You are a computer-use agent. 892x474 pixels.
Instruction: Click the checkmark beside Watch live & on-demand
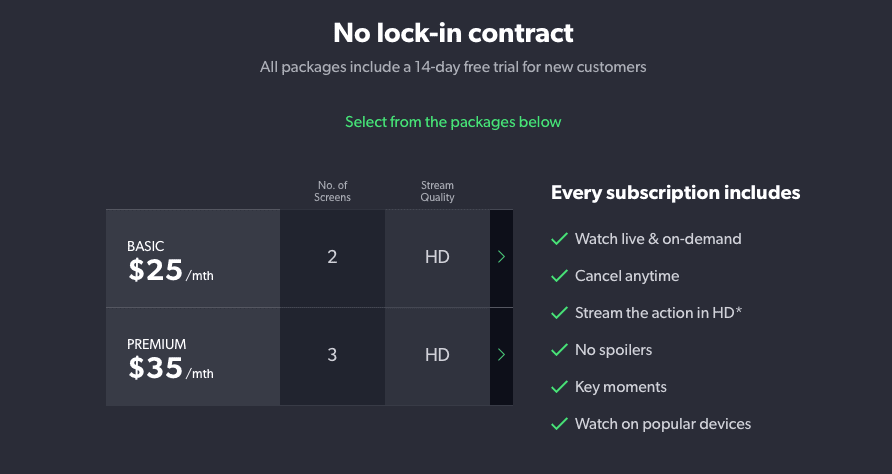coord(560,238)
